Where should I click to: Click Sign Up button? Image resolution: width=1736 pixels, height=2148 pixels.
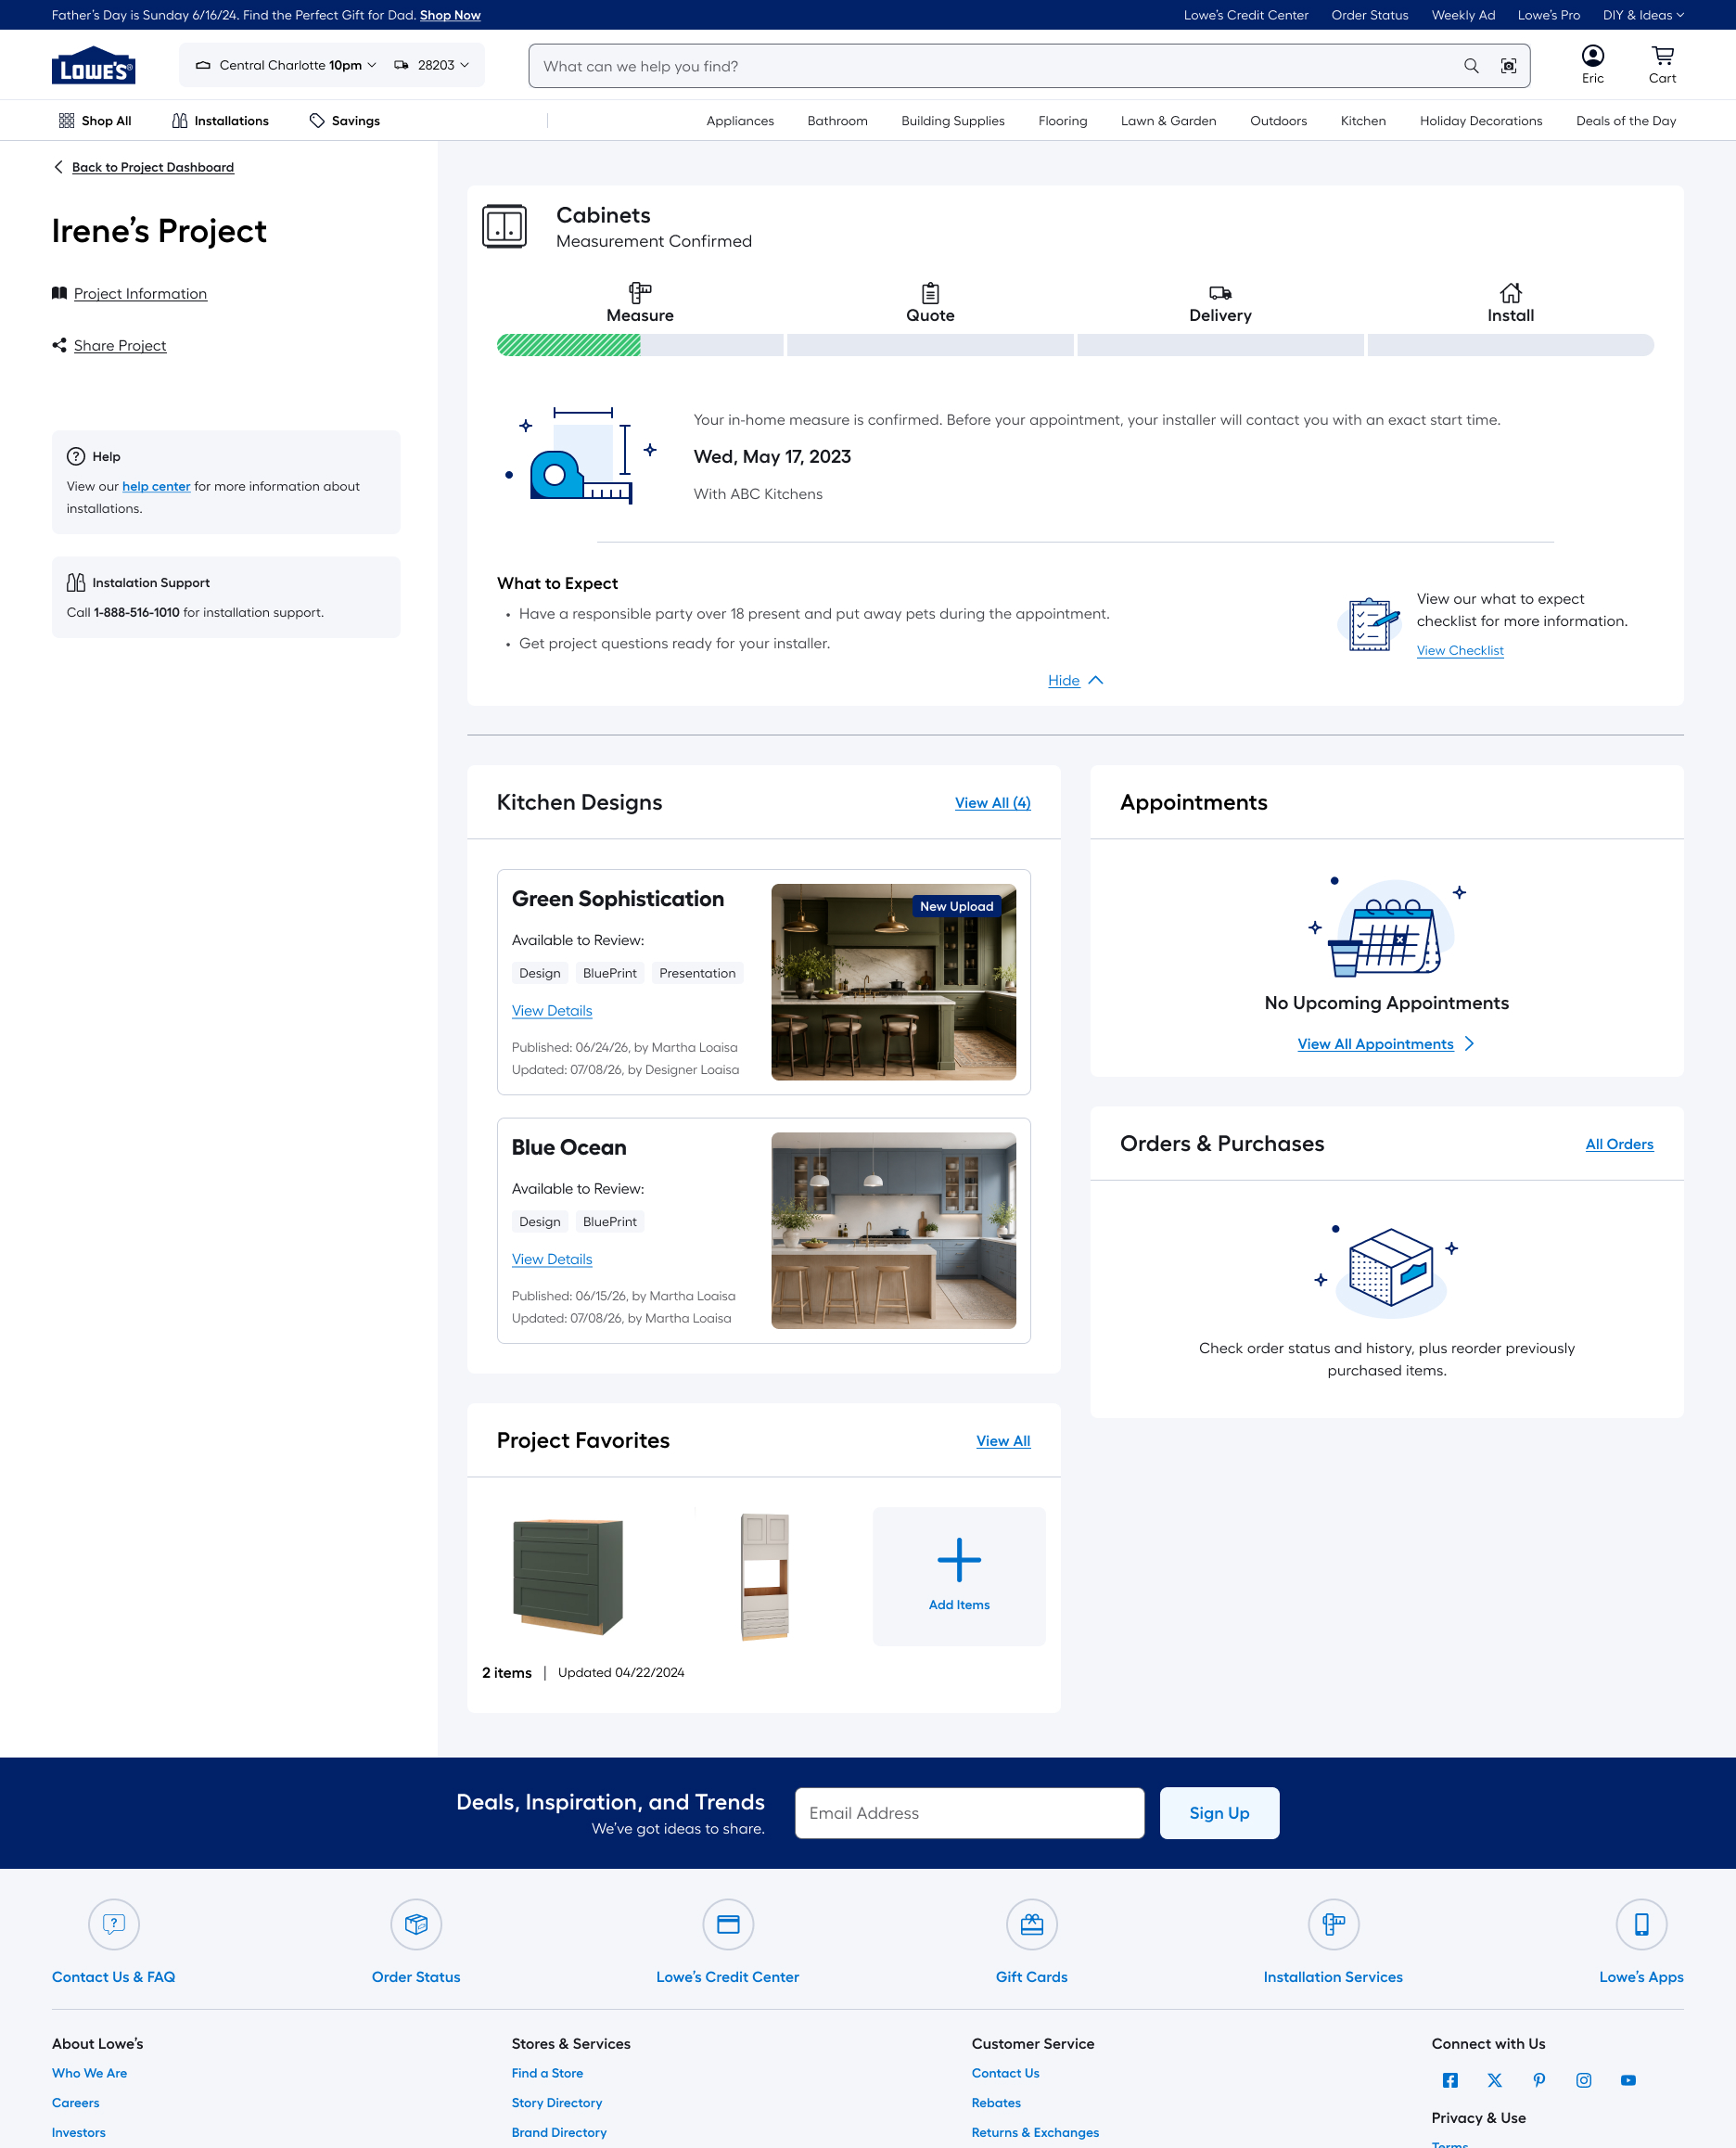(1219, 1813)
